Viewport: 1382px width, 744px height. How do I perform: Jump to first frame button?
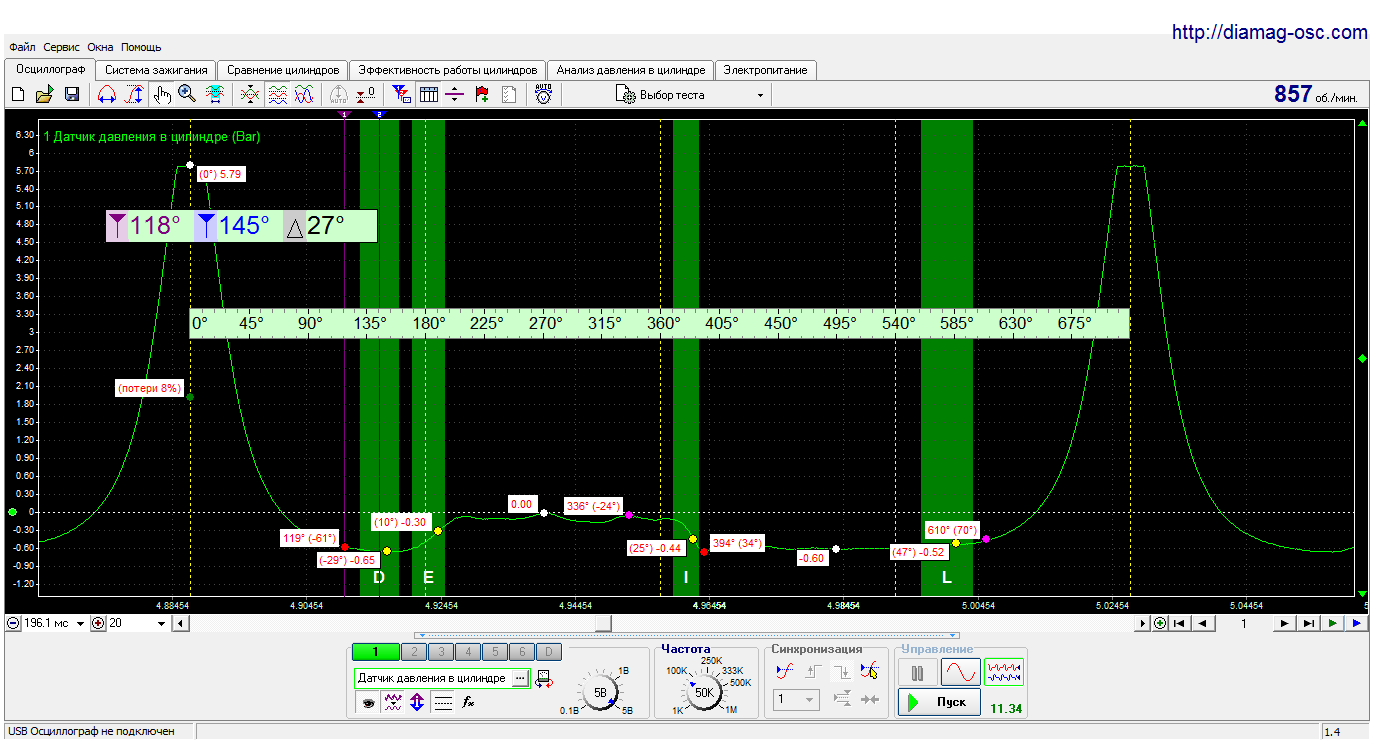(1180, 623)
